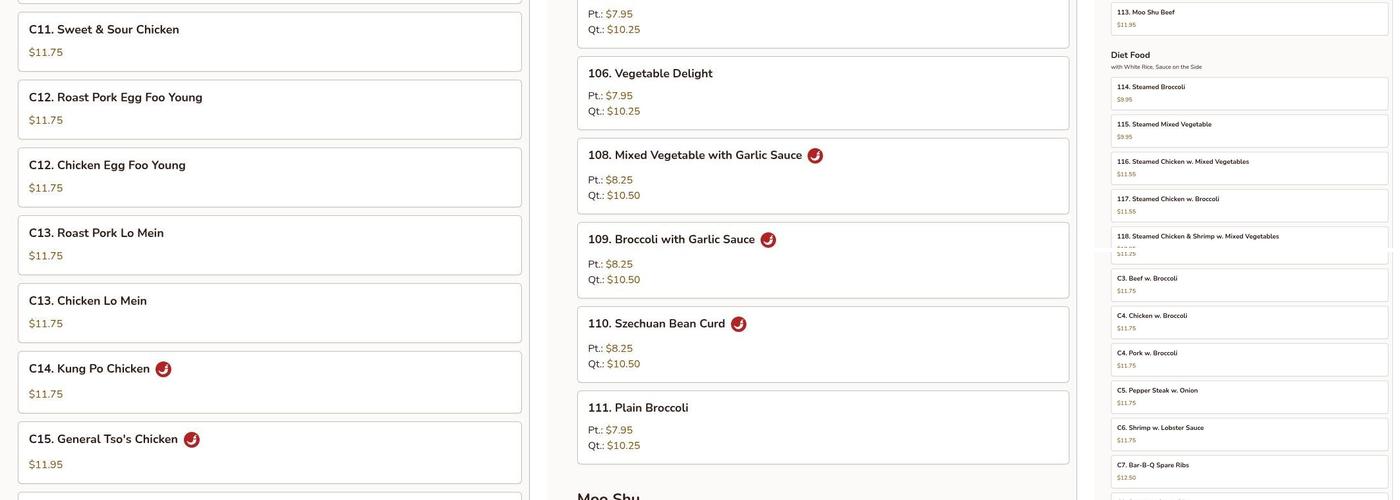Click the spicy icon next to General Tso's Chicken
Screen dimensions: 1400x500
point(192,440)
